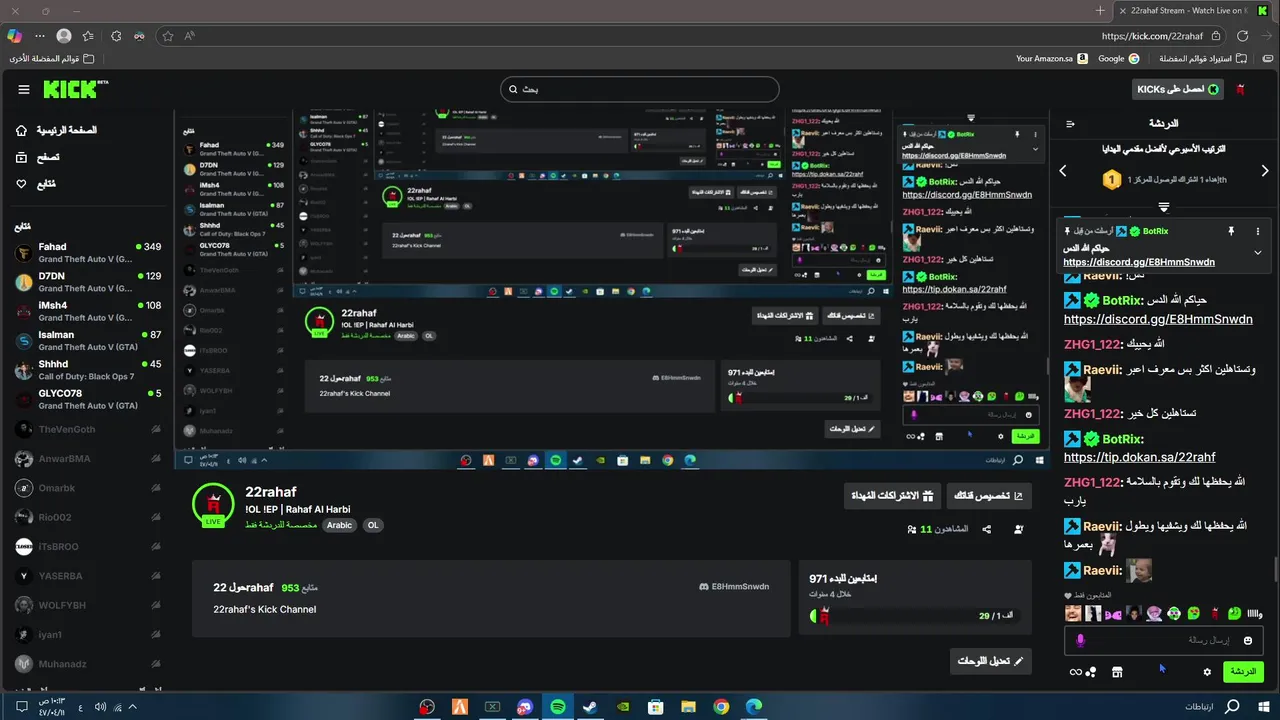1280x720 pixels.
Task: Open followed channel D7DN in the sidebar
Action: click(88, 282)
